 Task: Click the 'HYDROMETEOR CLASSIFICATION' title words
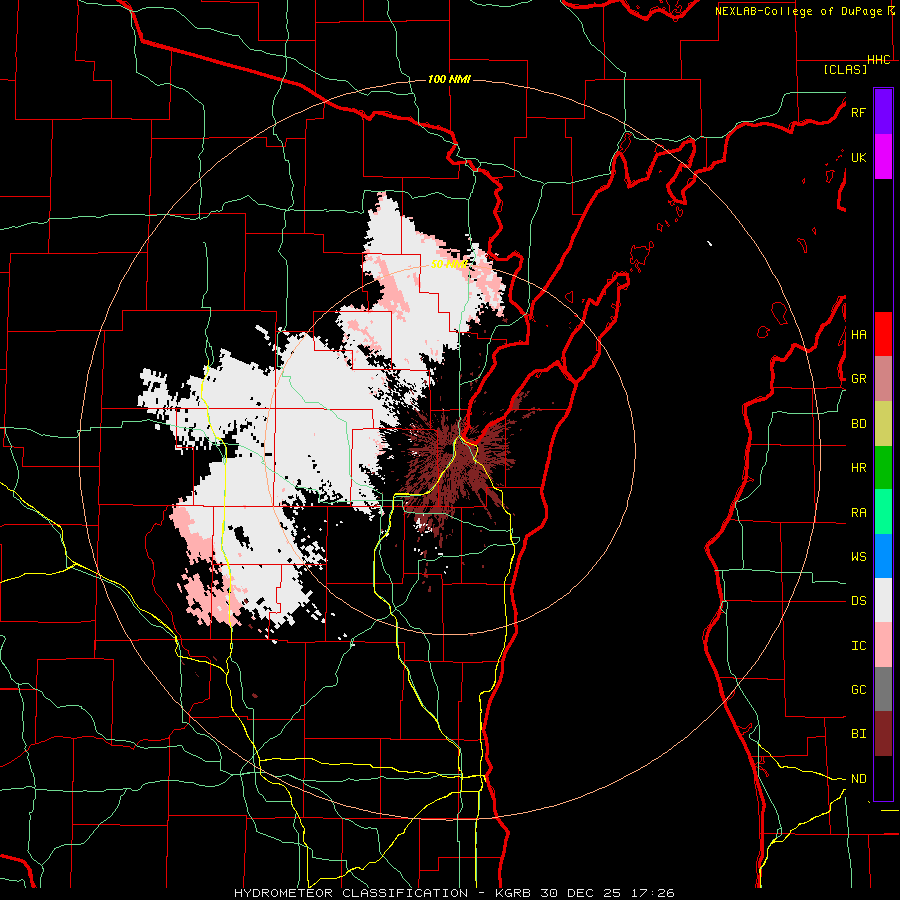(351, 893)
